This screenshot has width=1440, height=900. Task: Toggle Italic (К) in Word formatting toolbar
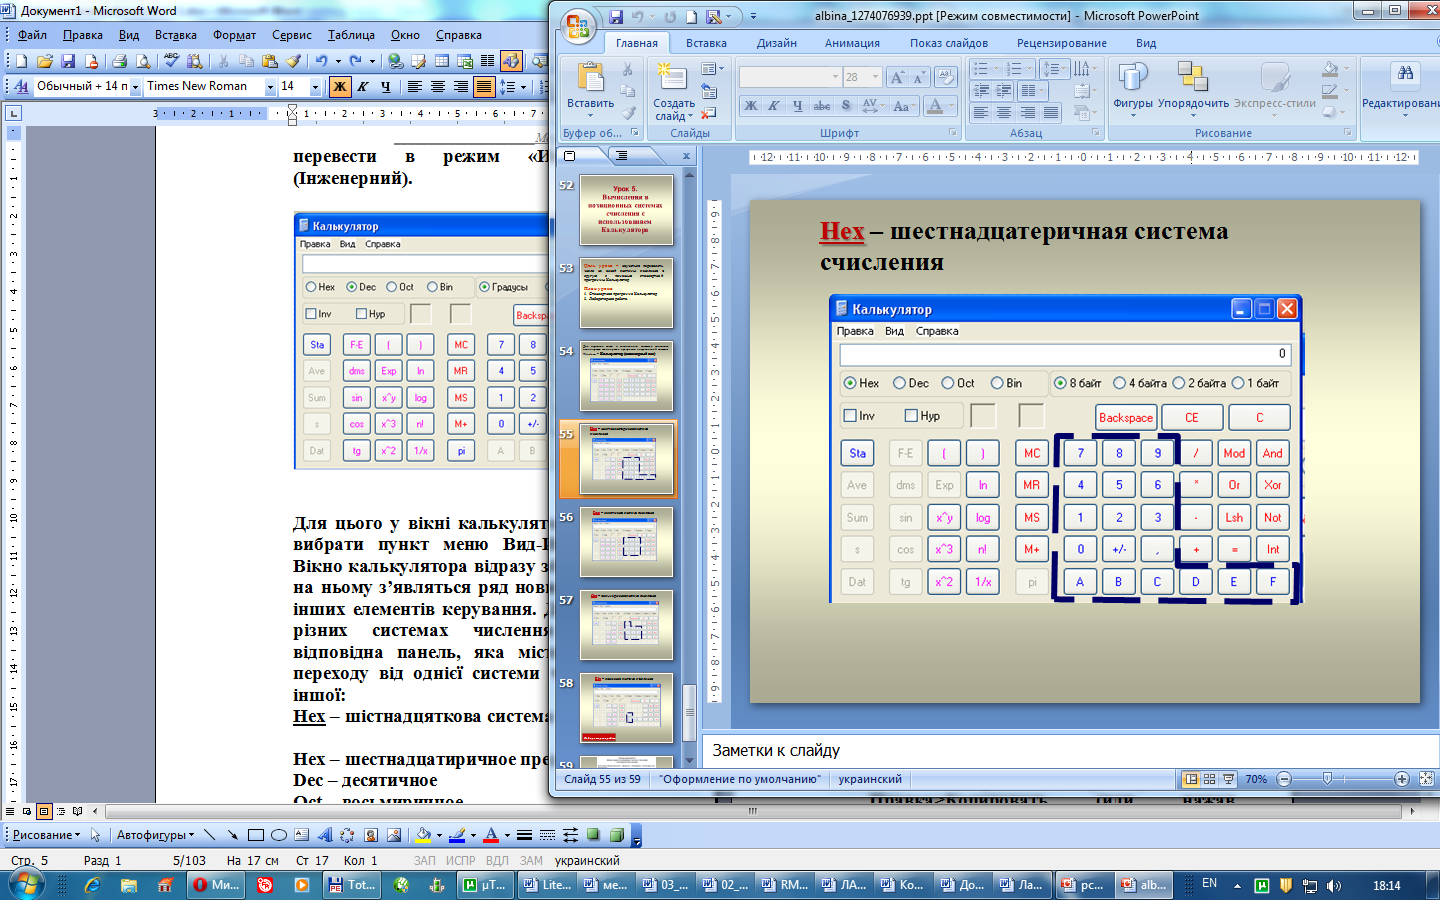pos(363,87)
